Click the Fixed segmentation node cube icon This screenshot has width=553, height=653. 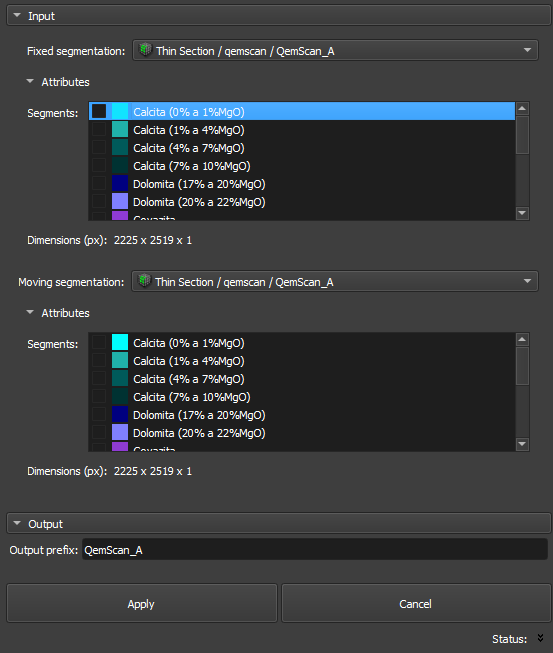(145, 50)
